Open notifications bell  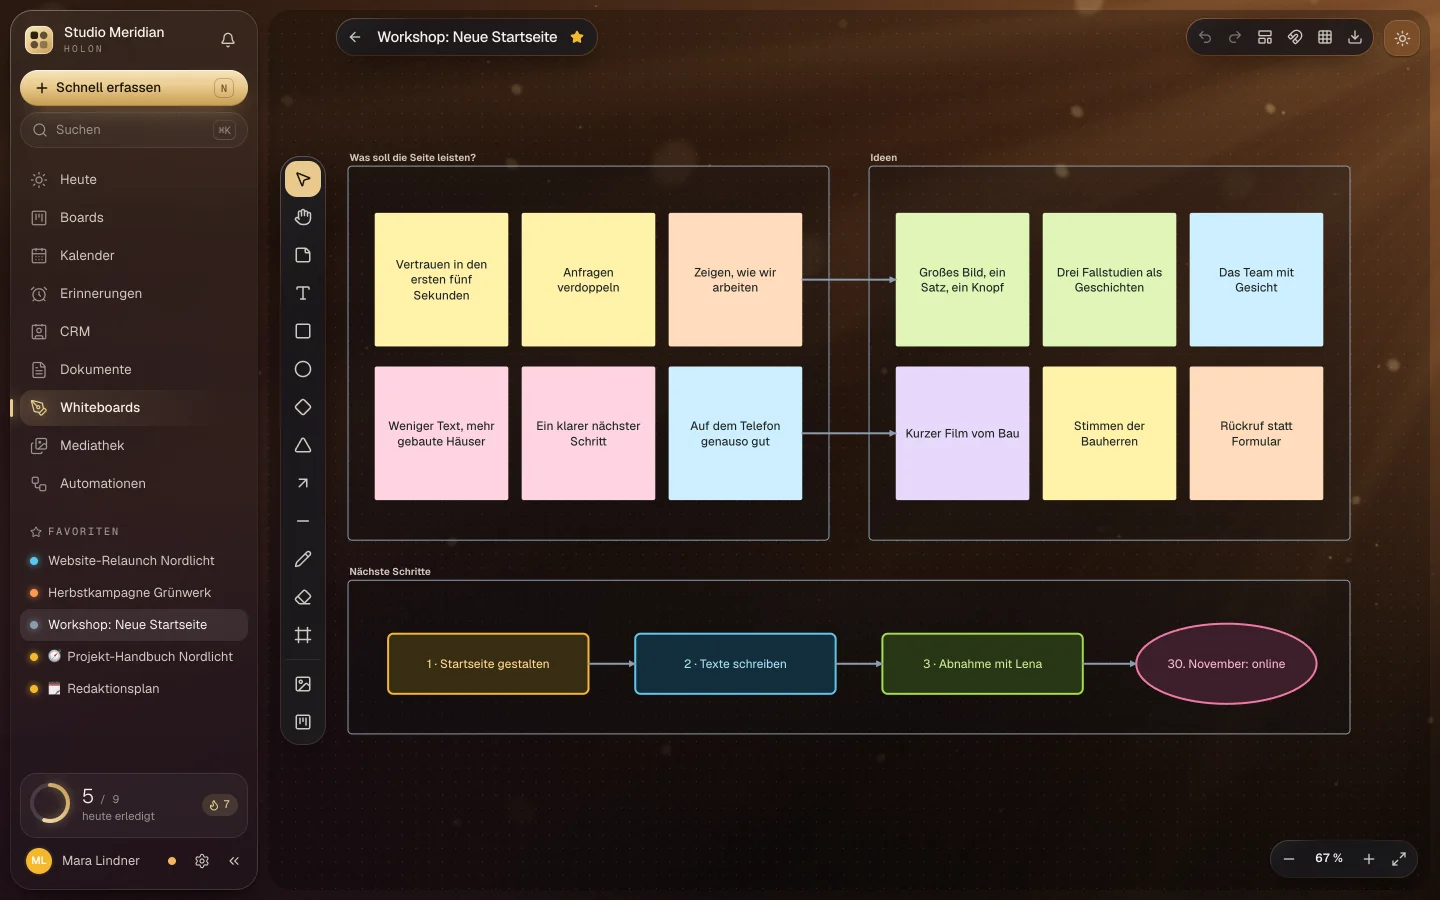click(228, 40)
